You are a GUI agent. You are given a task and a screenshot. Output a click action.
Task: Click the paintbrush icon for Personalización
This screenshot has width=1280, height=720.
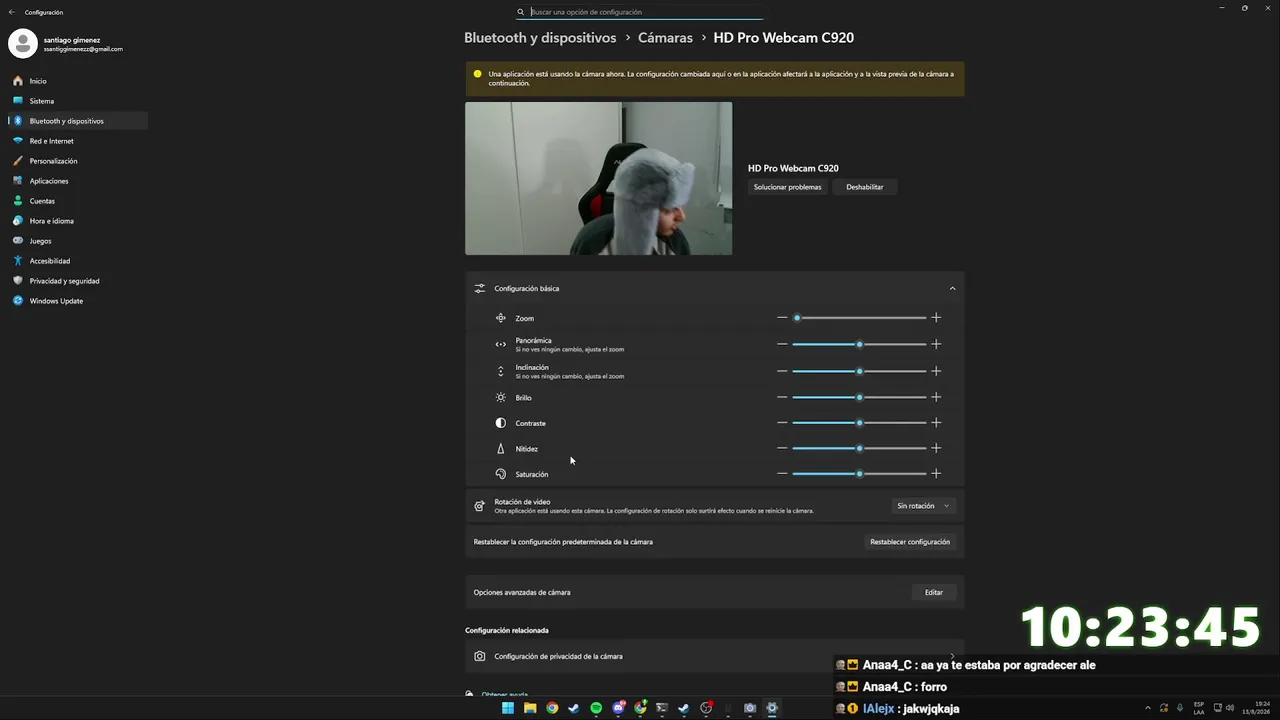coord(18,161)
